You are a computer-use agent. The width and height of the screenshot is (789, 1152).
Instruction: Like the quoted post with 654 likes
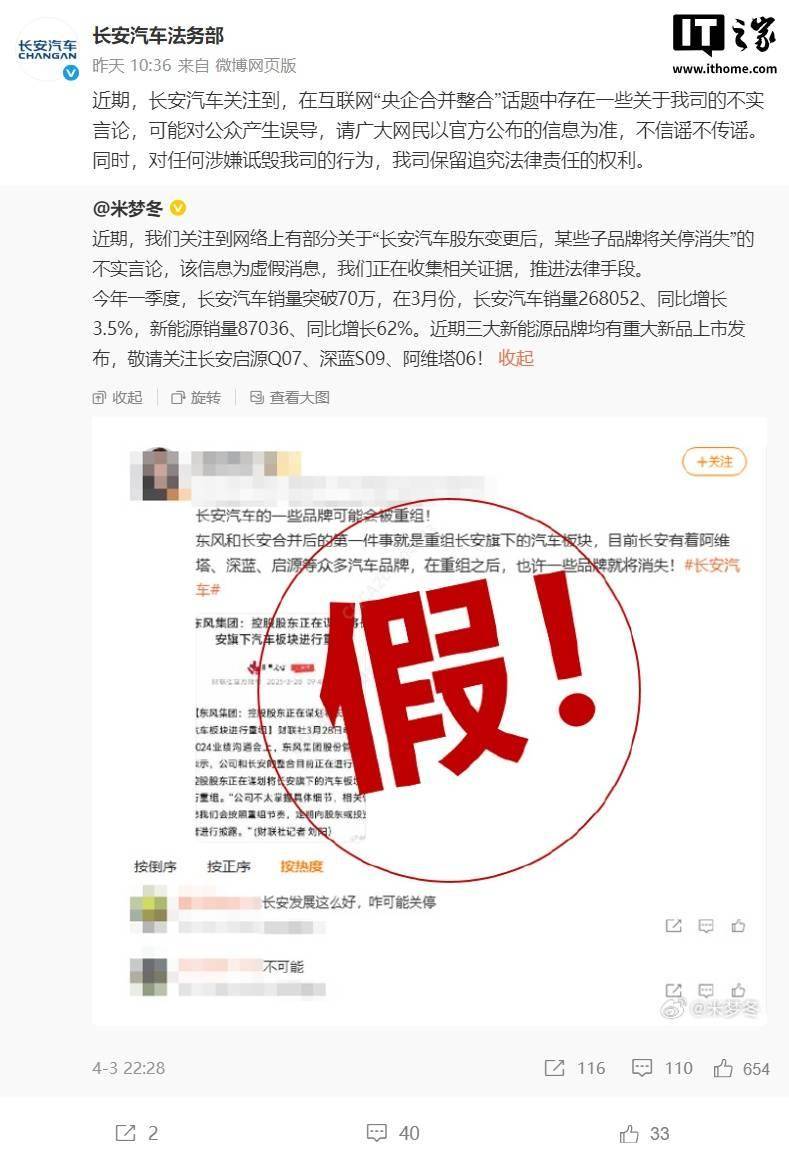(x=742, y=1068)
